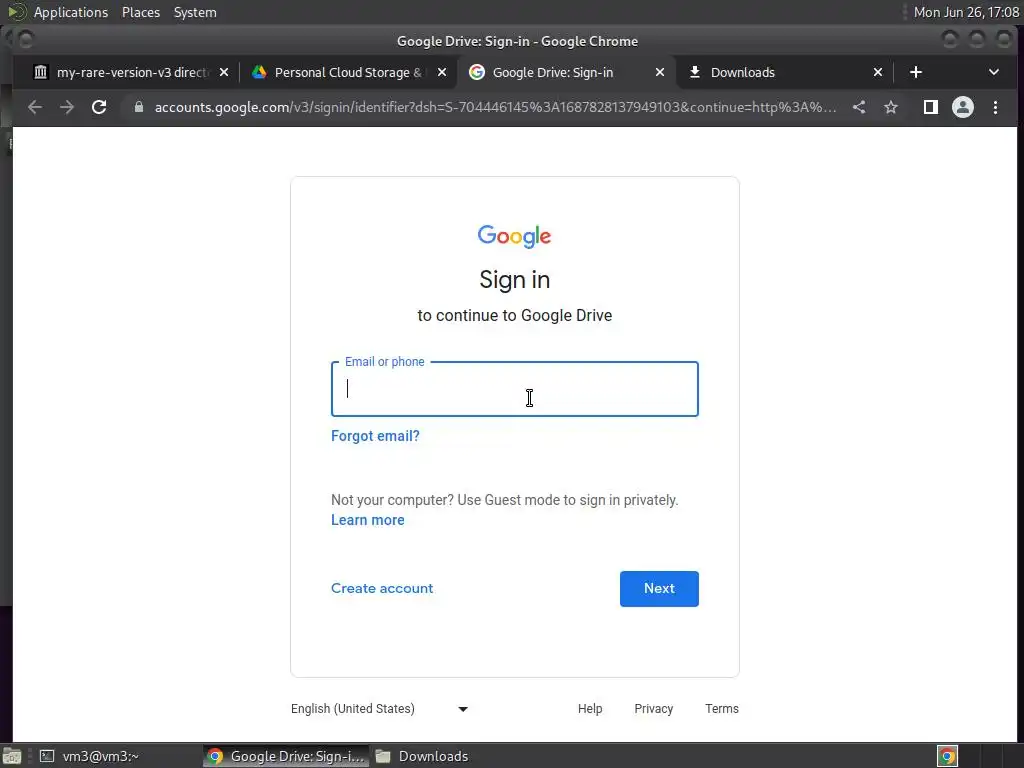
Task: Click the window menu button in the title bar
Action: [x=25, y=40]
